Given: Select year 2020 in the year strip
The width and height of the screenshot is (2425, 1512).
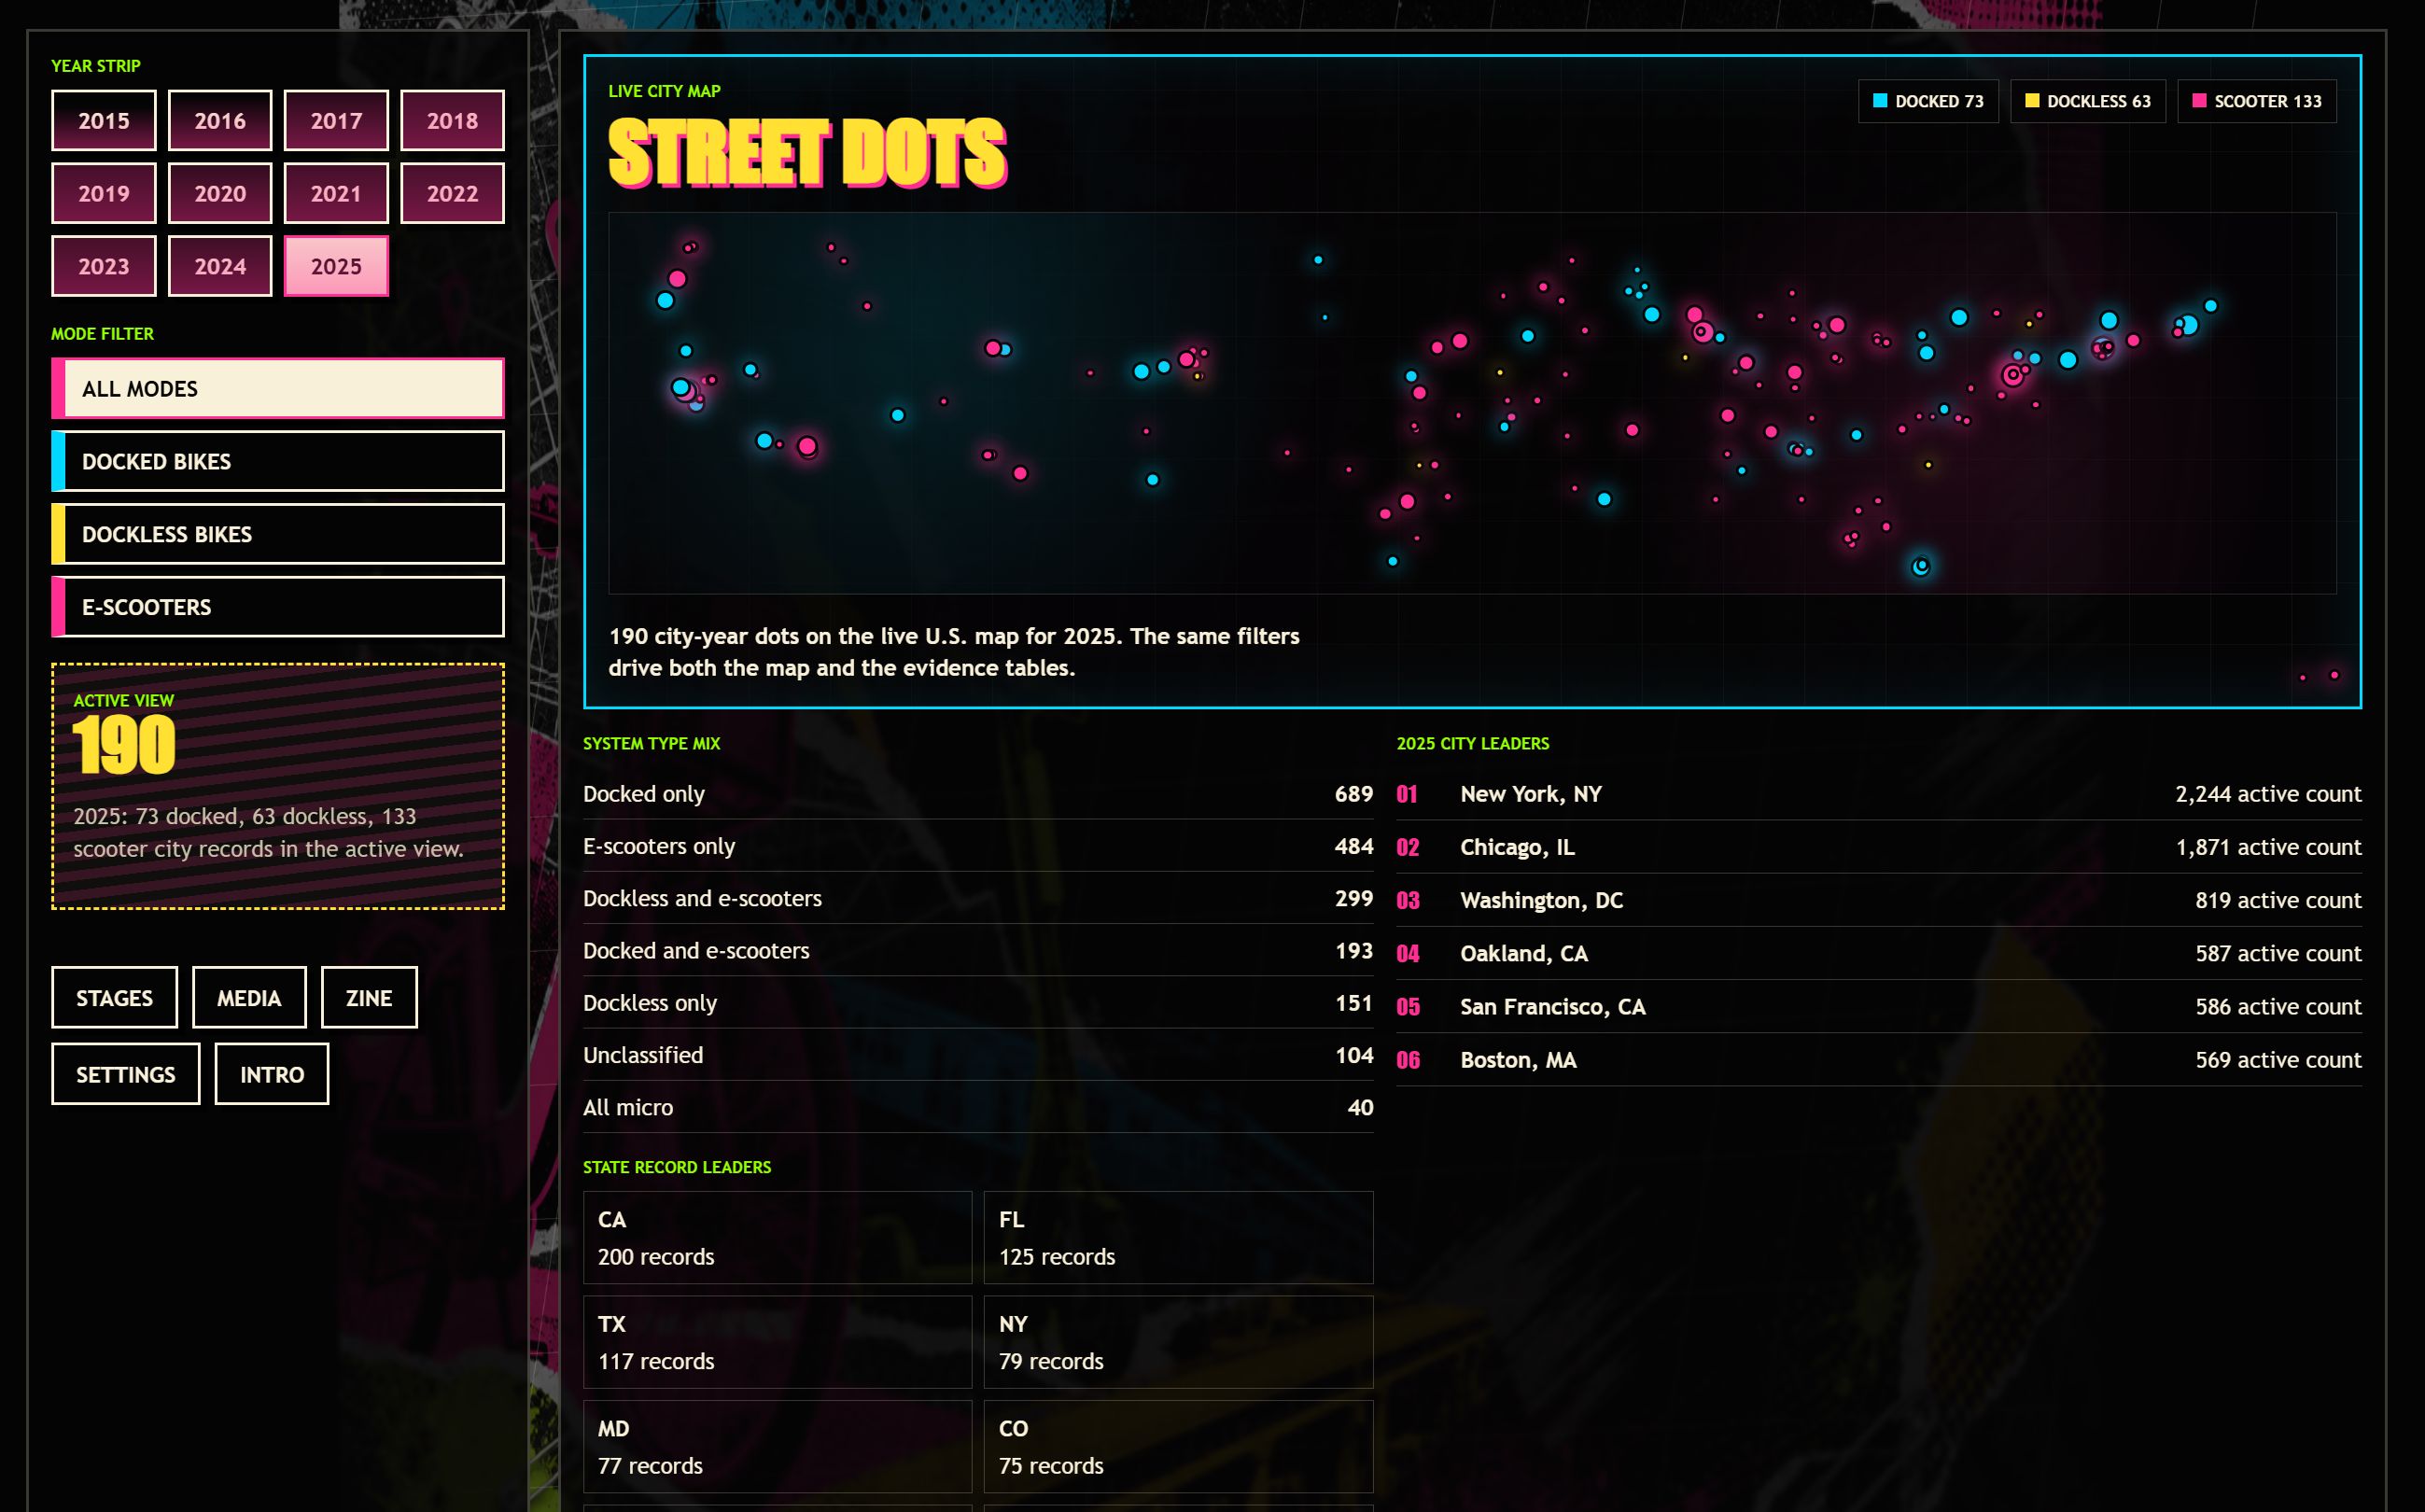Looking at the screenshot, I should coord(220,194).
